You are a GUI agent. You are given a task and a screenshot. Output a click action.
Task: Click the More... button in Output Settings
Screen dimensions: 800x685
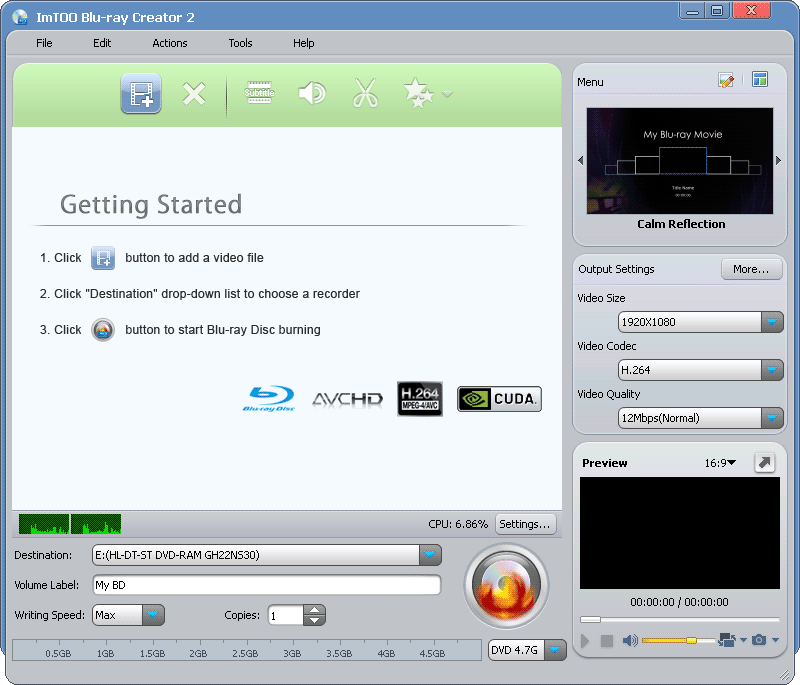click(751, 269)
